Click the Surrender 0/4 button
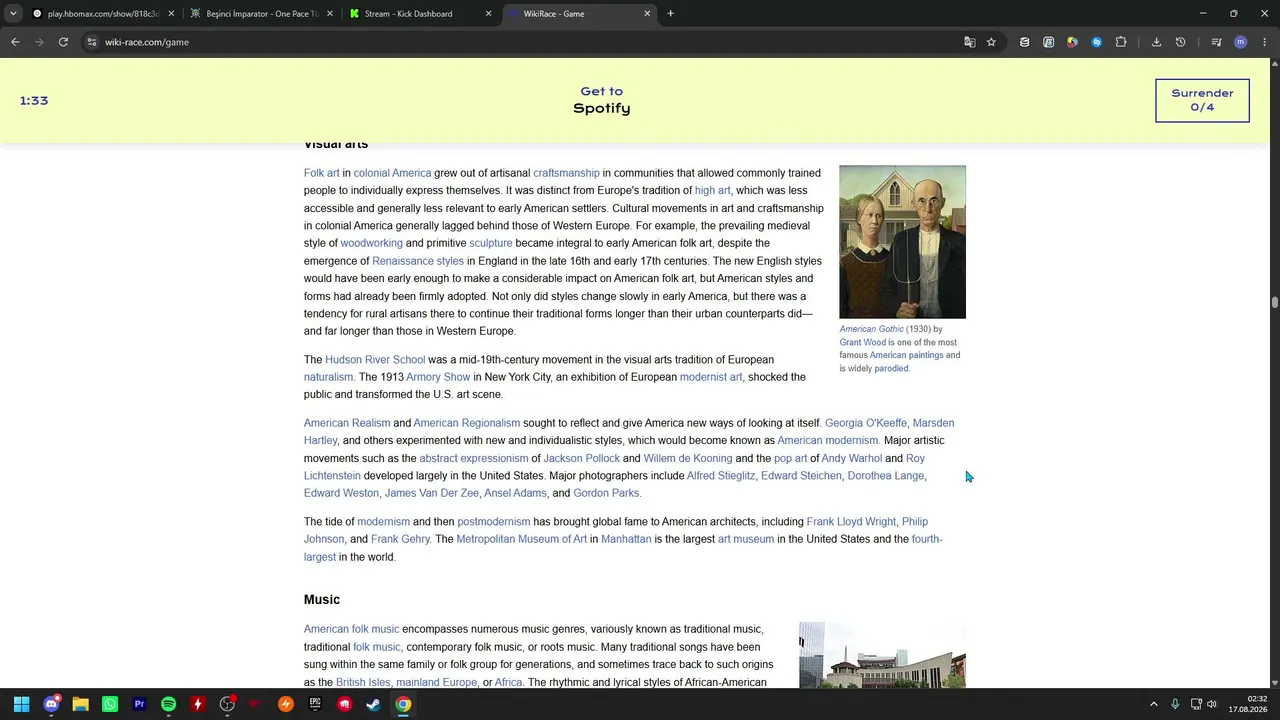The width and height of the screenshot is (1280, 720). pos(1202,100)
